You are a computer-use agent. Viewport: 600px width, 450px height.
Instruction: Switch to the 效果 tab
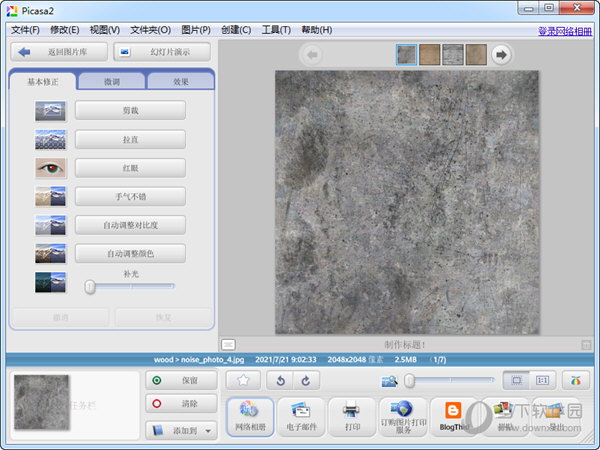pyautogui.click(x=180, y=82)
